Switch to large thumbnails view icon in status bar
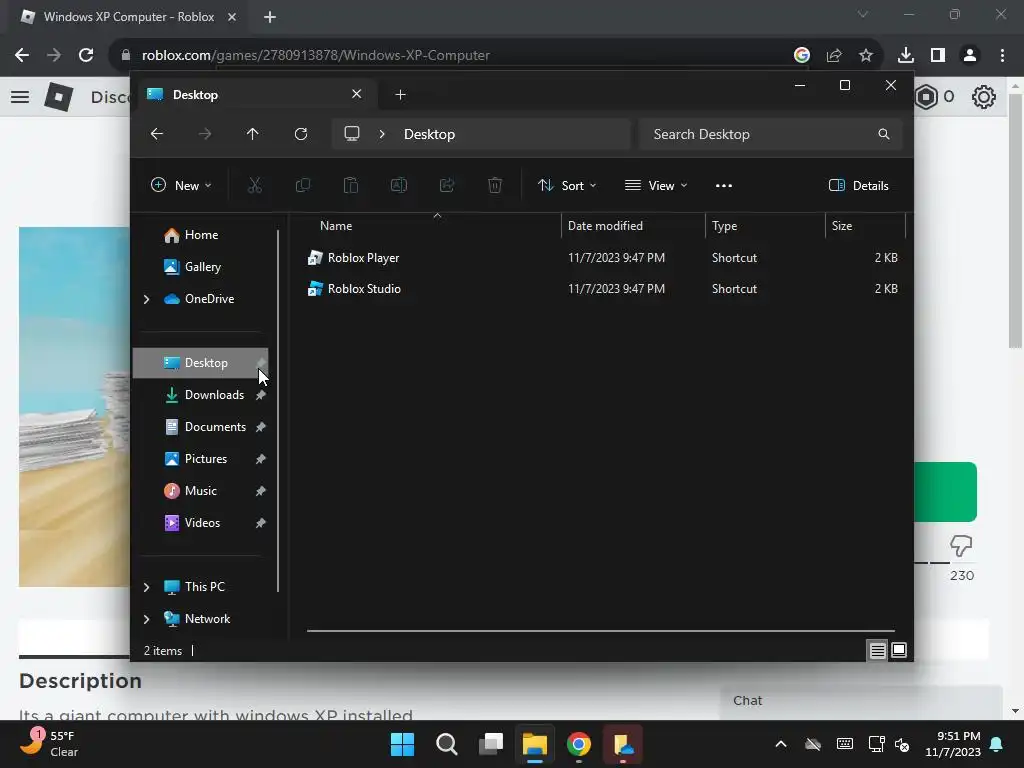 (x=899, y=650)
